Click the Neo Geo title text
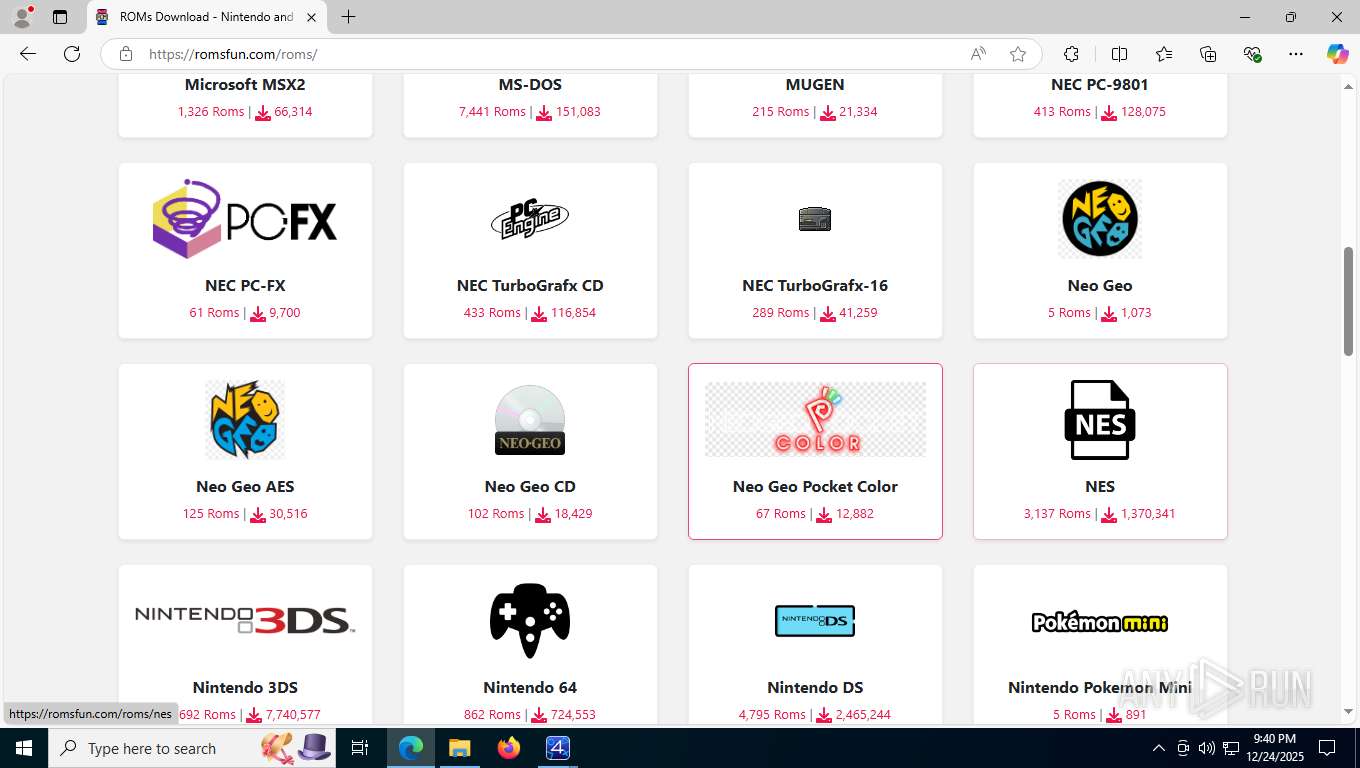 pyautogui.click(x=1100, y=286)
